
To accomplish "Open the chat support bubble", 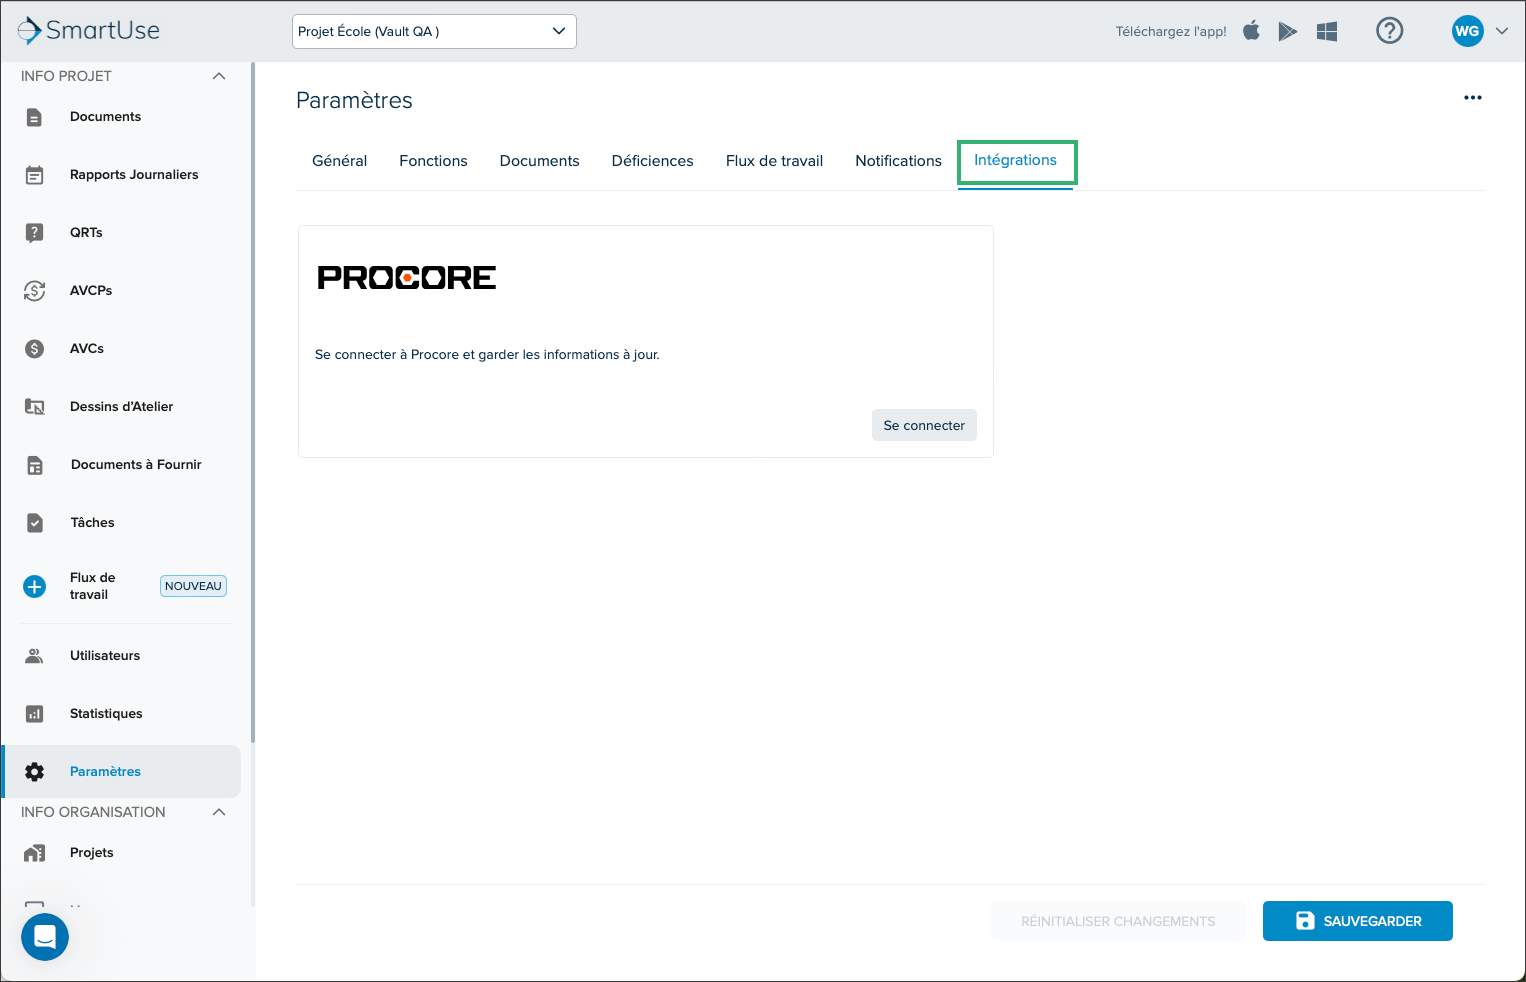I will [x=45, y=937].
